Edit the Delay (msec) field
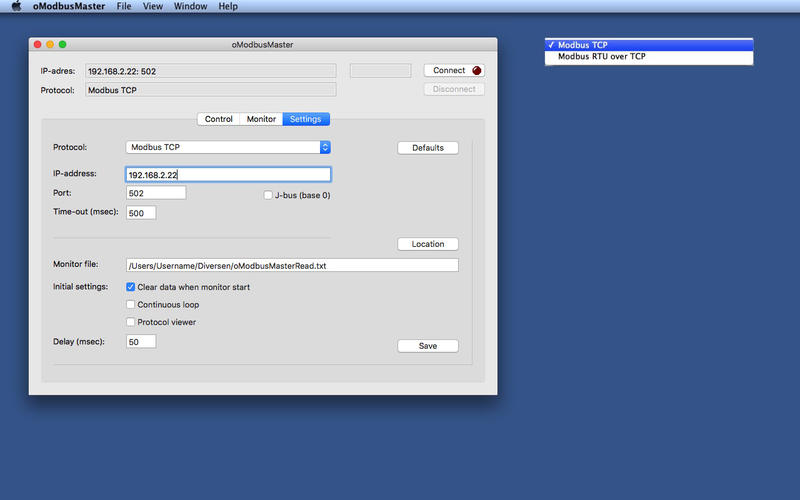800x500 pixels. 141,342
